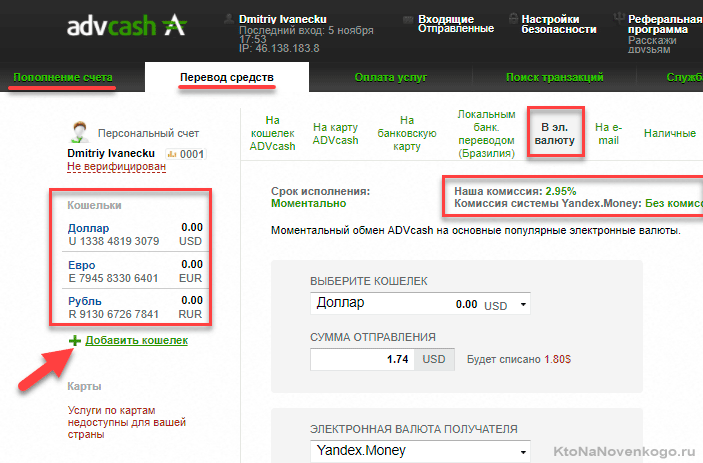Open the Перевод средств tab

pos(227,77)
